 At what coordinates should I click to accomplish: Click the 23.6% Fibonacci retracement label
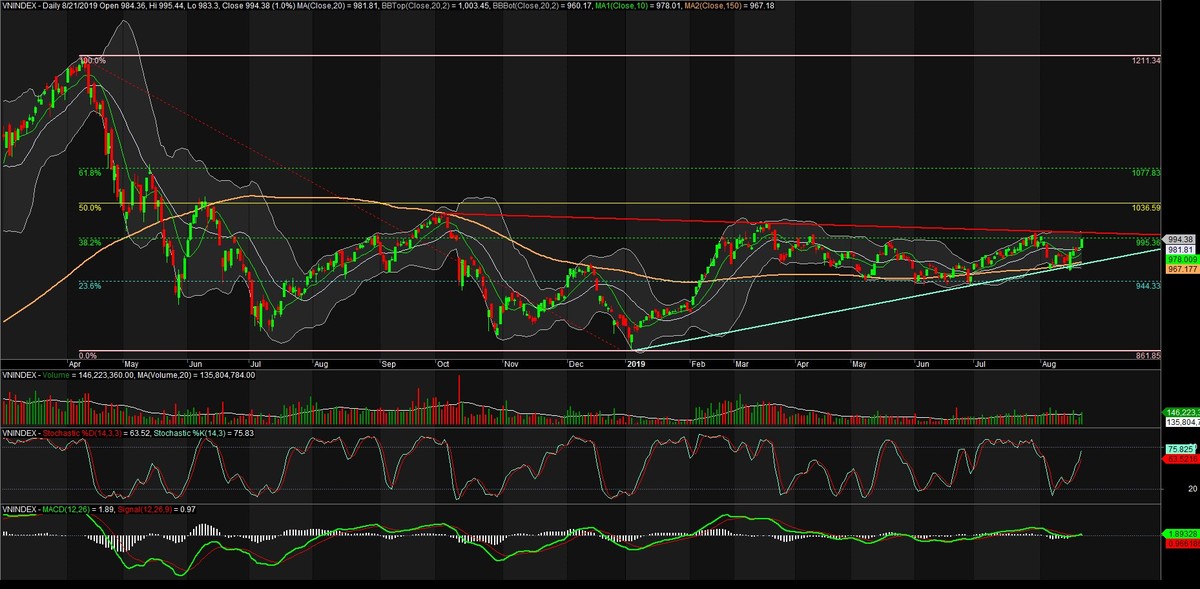[90, 286]
